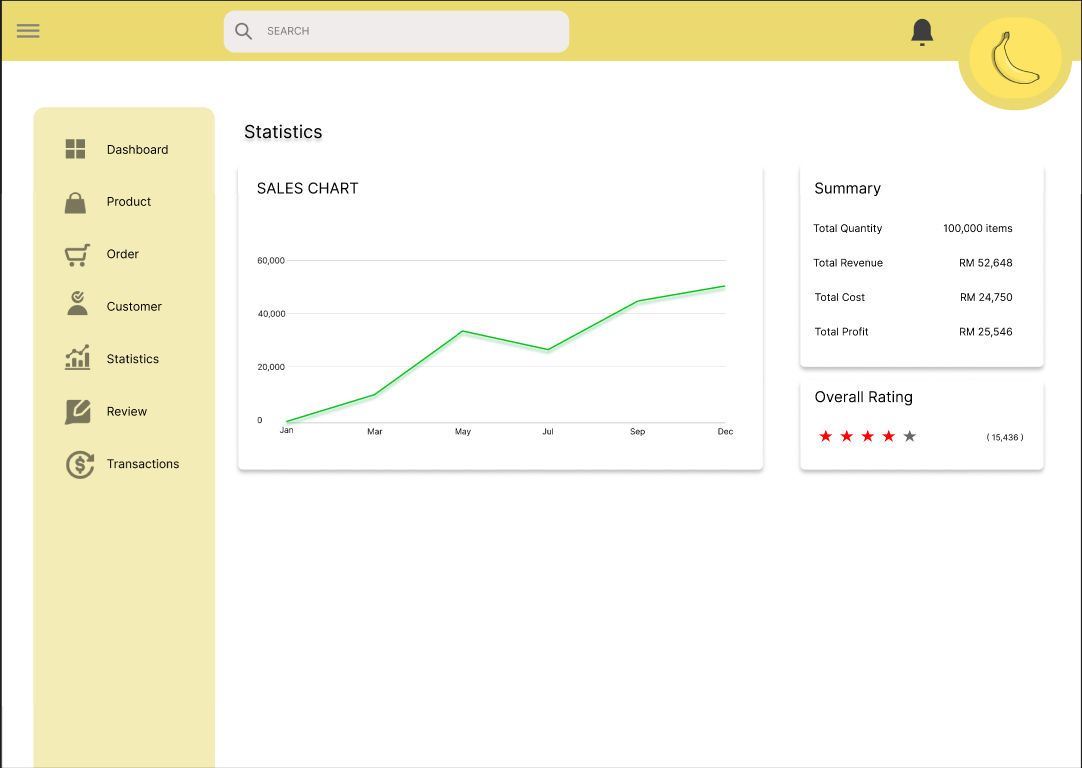Click the Order cart icon
This screenshot has height=768, width=1082.
tap(77, 255)
